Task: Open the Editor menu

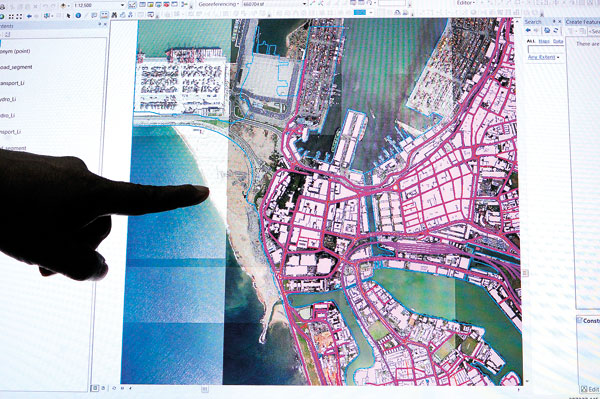Action: [x=465, y=3]
